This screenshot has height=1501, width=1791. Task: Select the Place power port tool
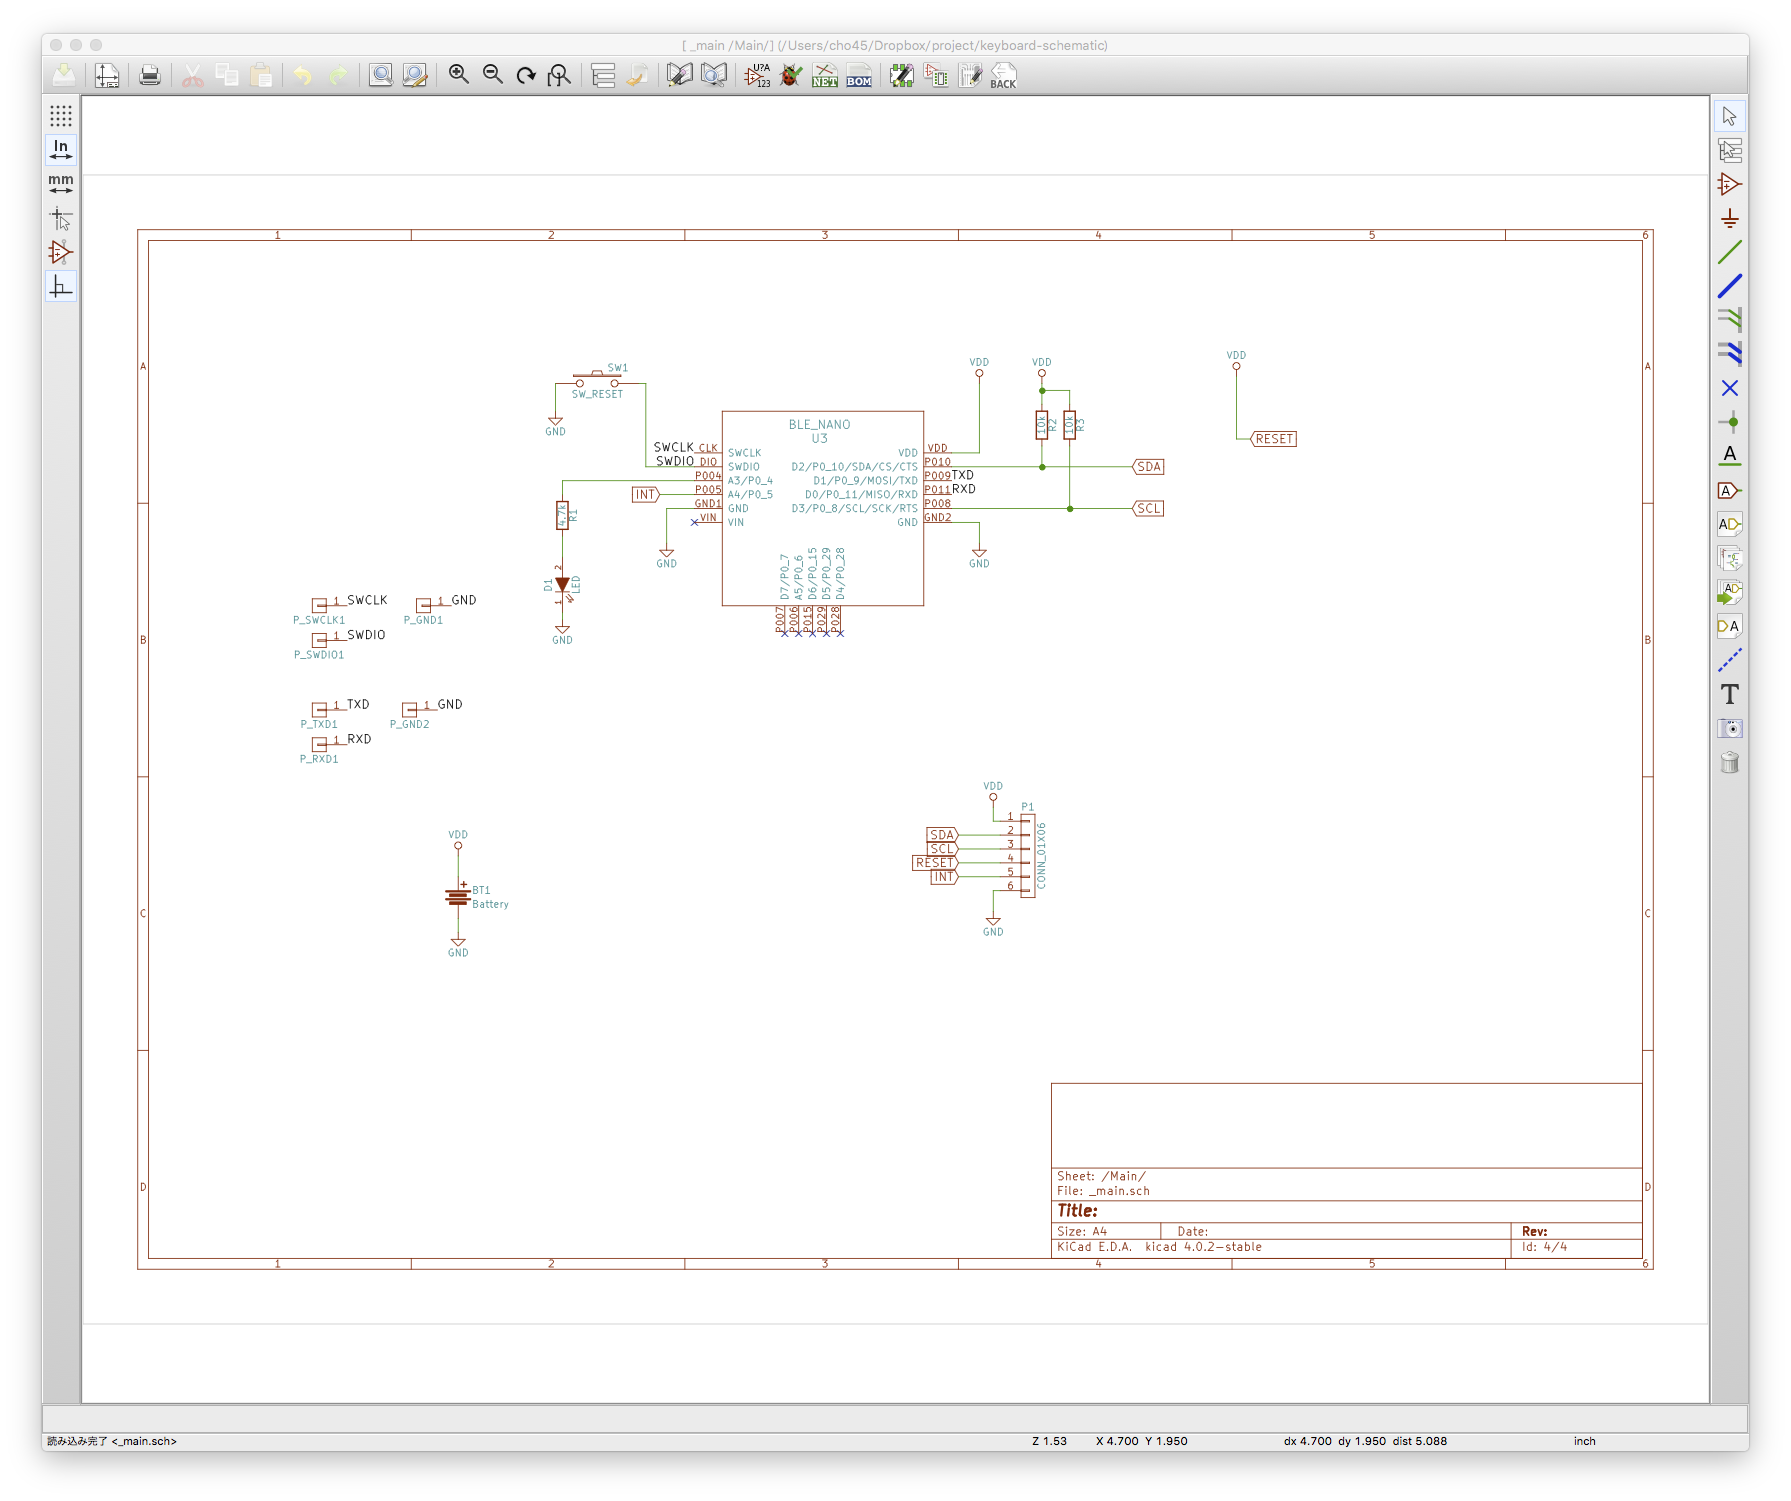click(x=1729, y=219)
